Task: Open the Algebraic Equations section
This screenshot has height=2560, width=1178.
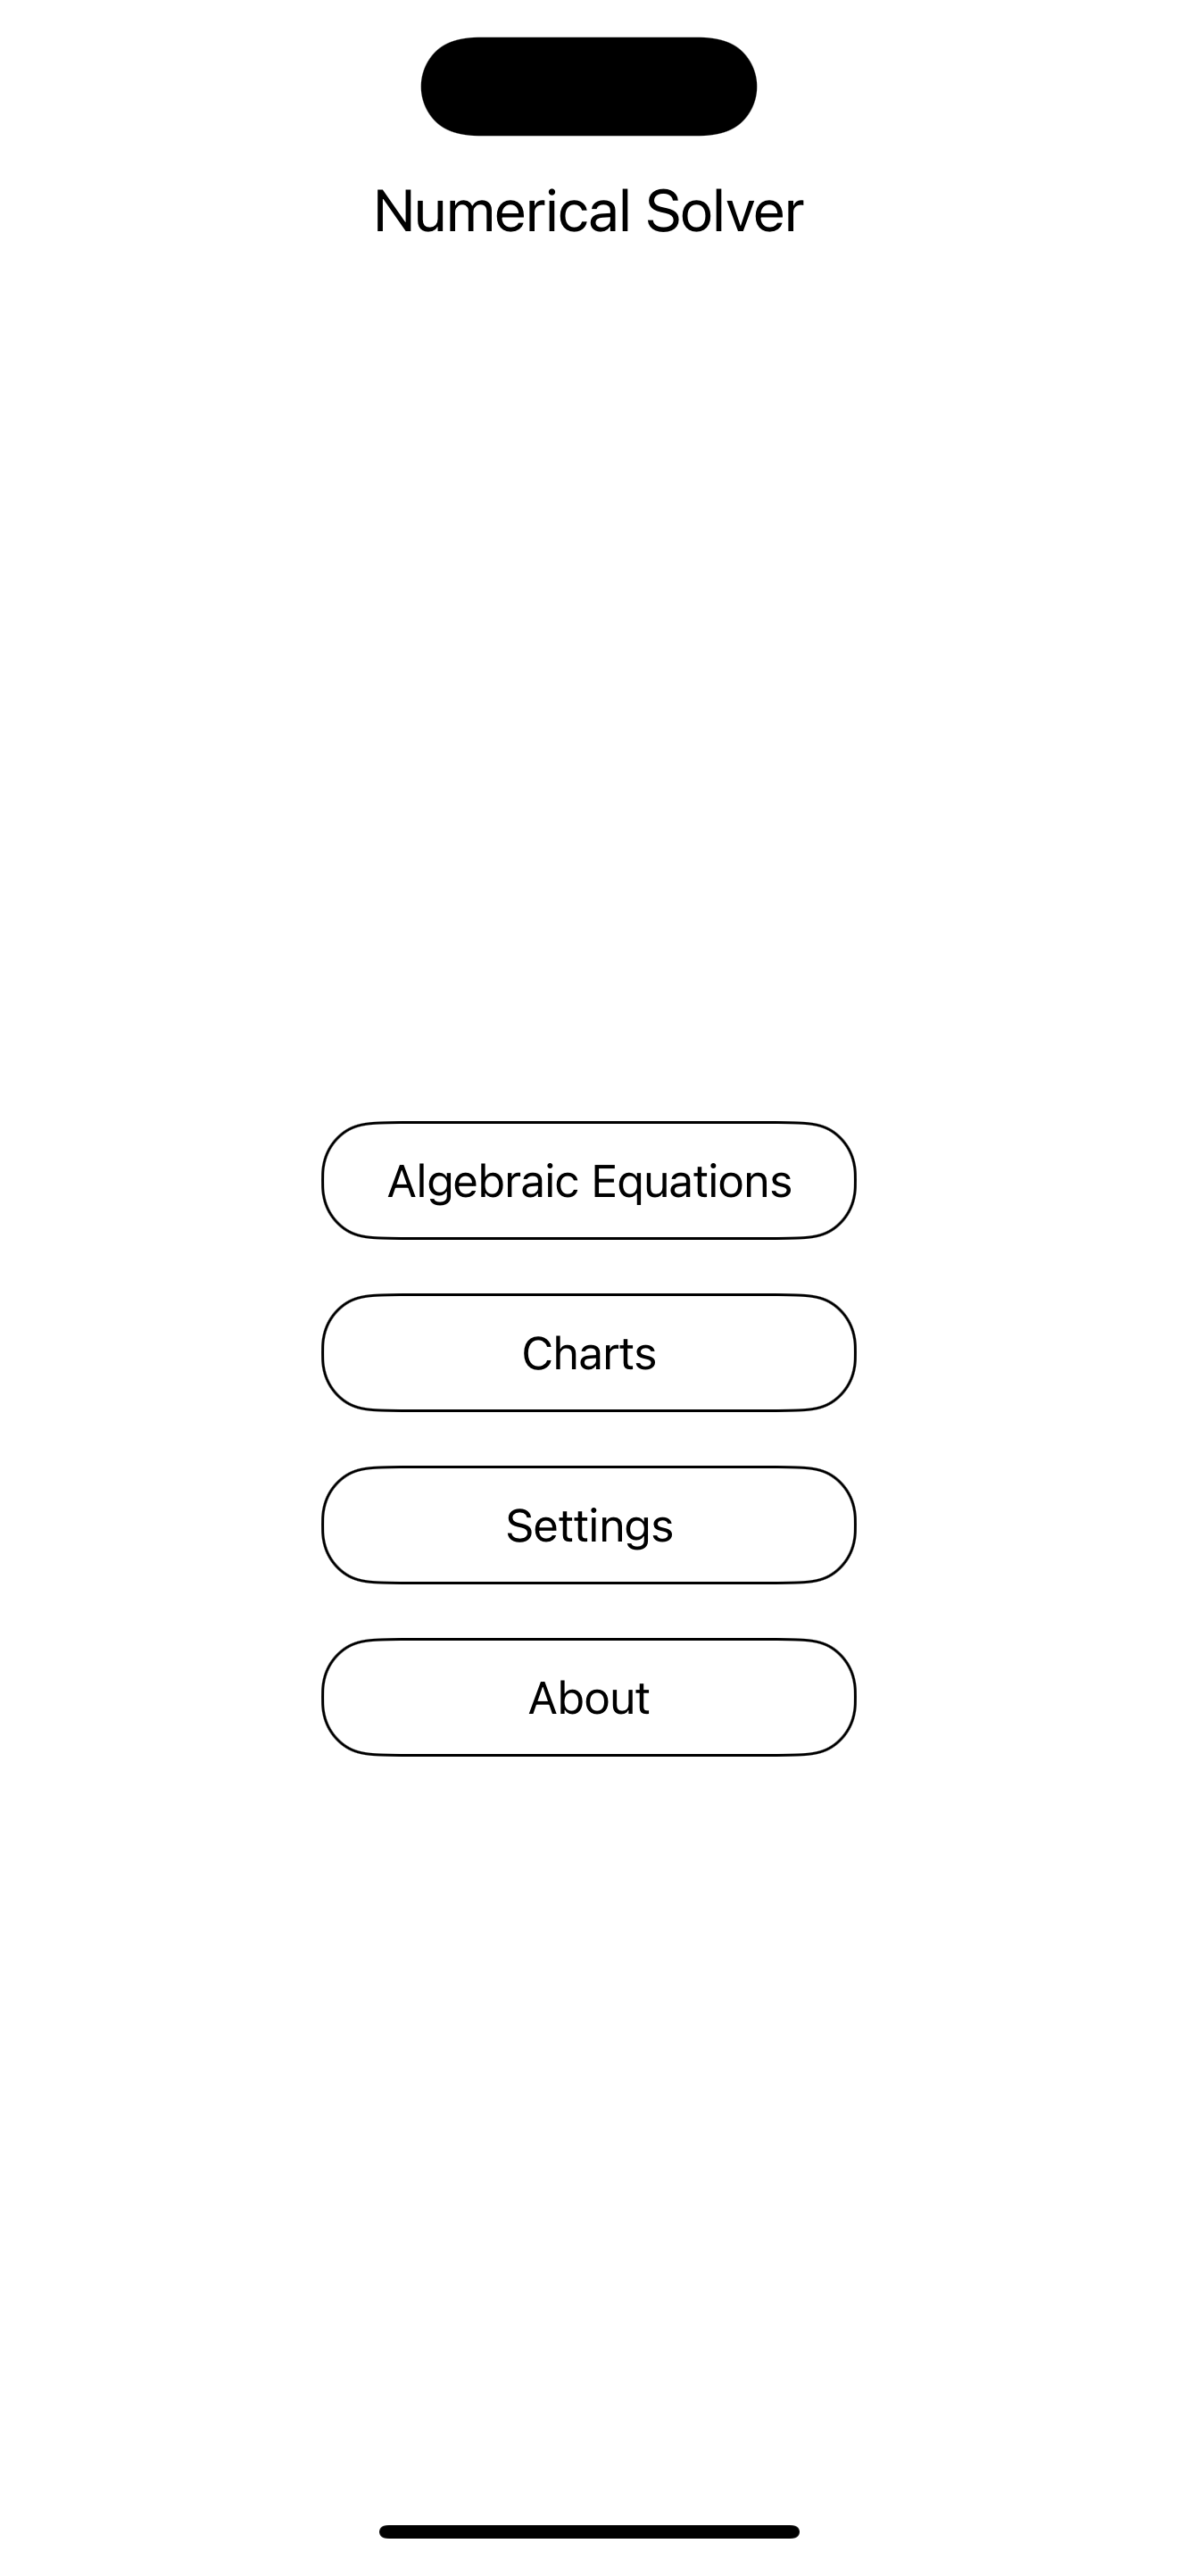Action: (588, 1180)
